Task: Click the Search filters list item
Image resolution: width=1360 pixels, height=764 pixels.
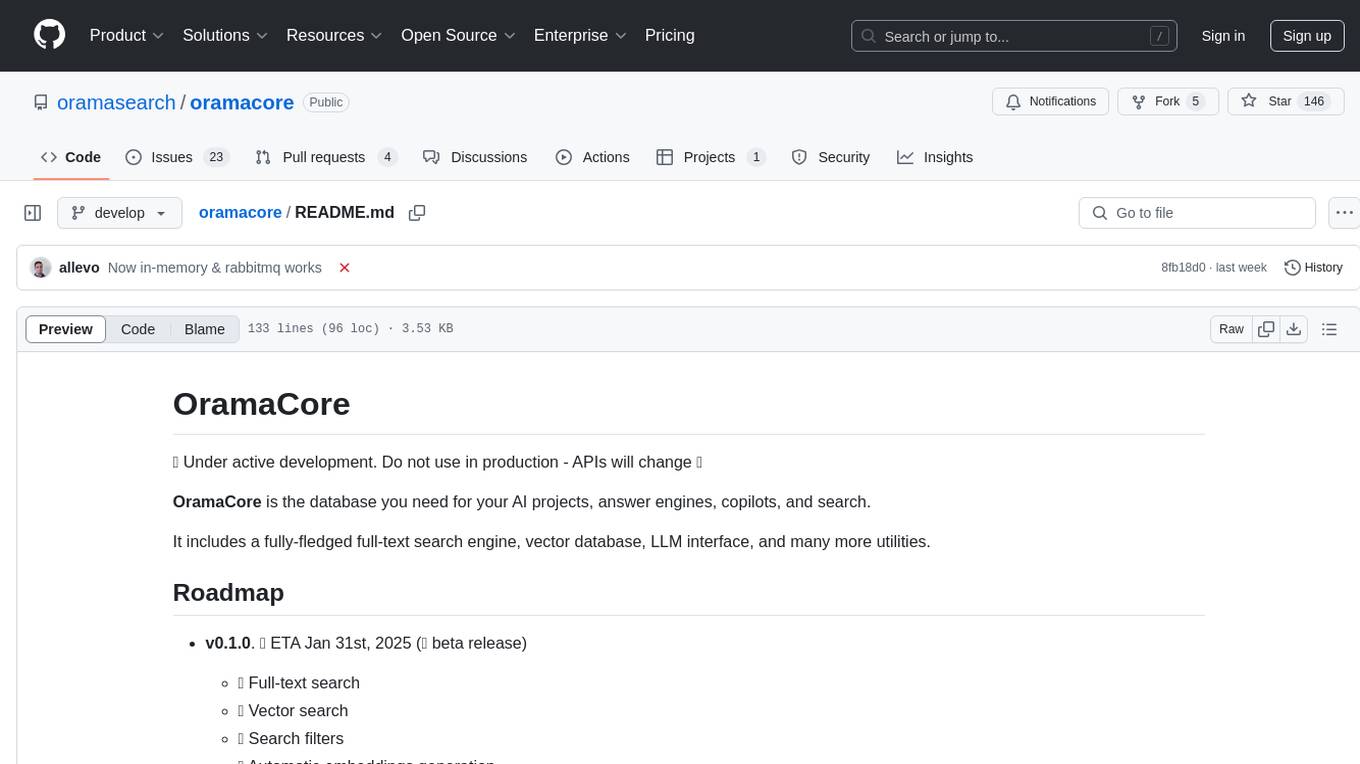Action: point(291,739)
